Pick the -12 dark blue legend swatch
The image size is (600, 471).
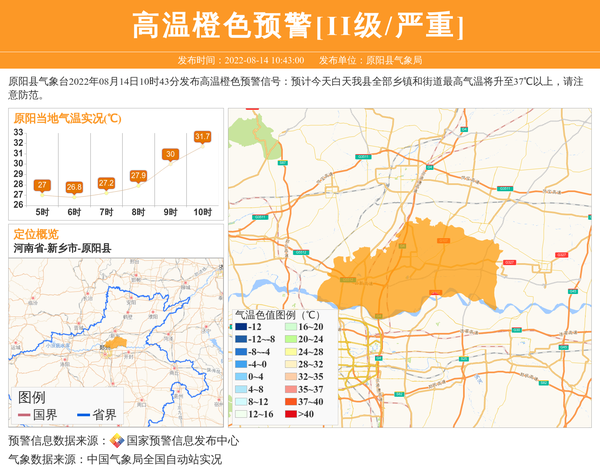241,327
